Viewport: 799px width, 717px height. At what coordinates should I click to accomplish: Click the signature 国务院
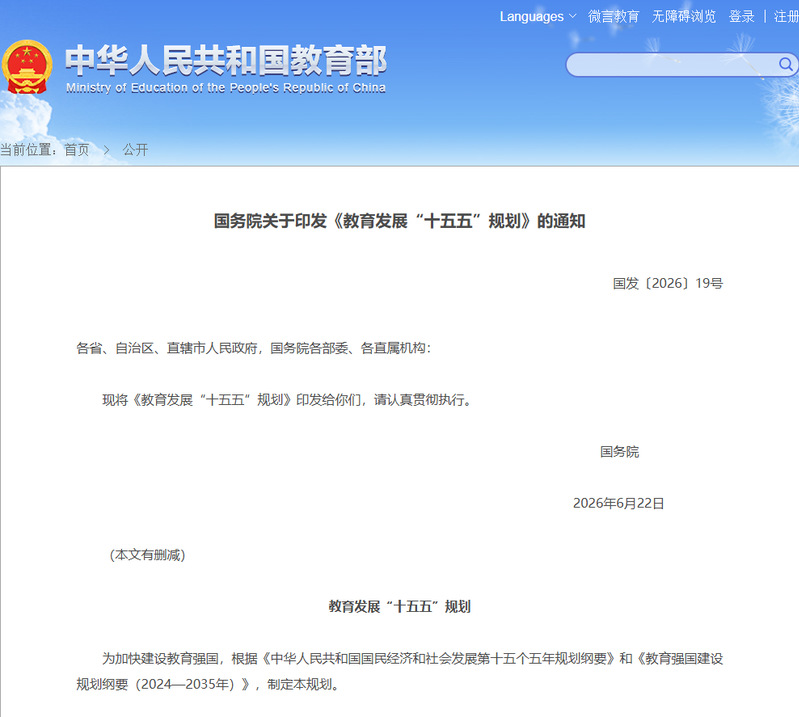click(619, 452)
